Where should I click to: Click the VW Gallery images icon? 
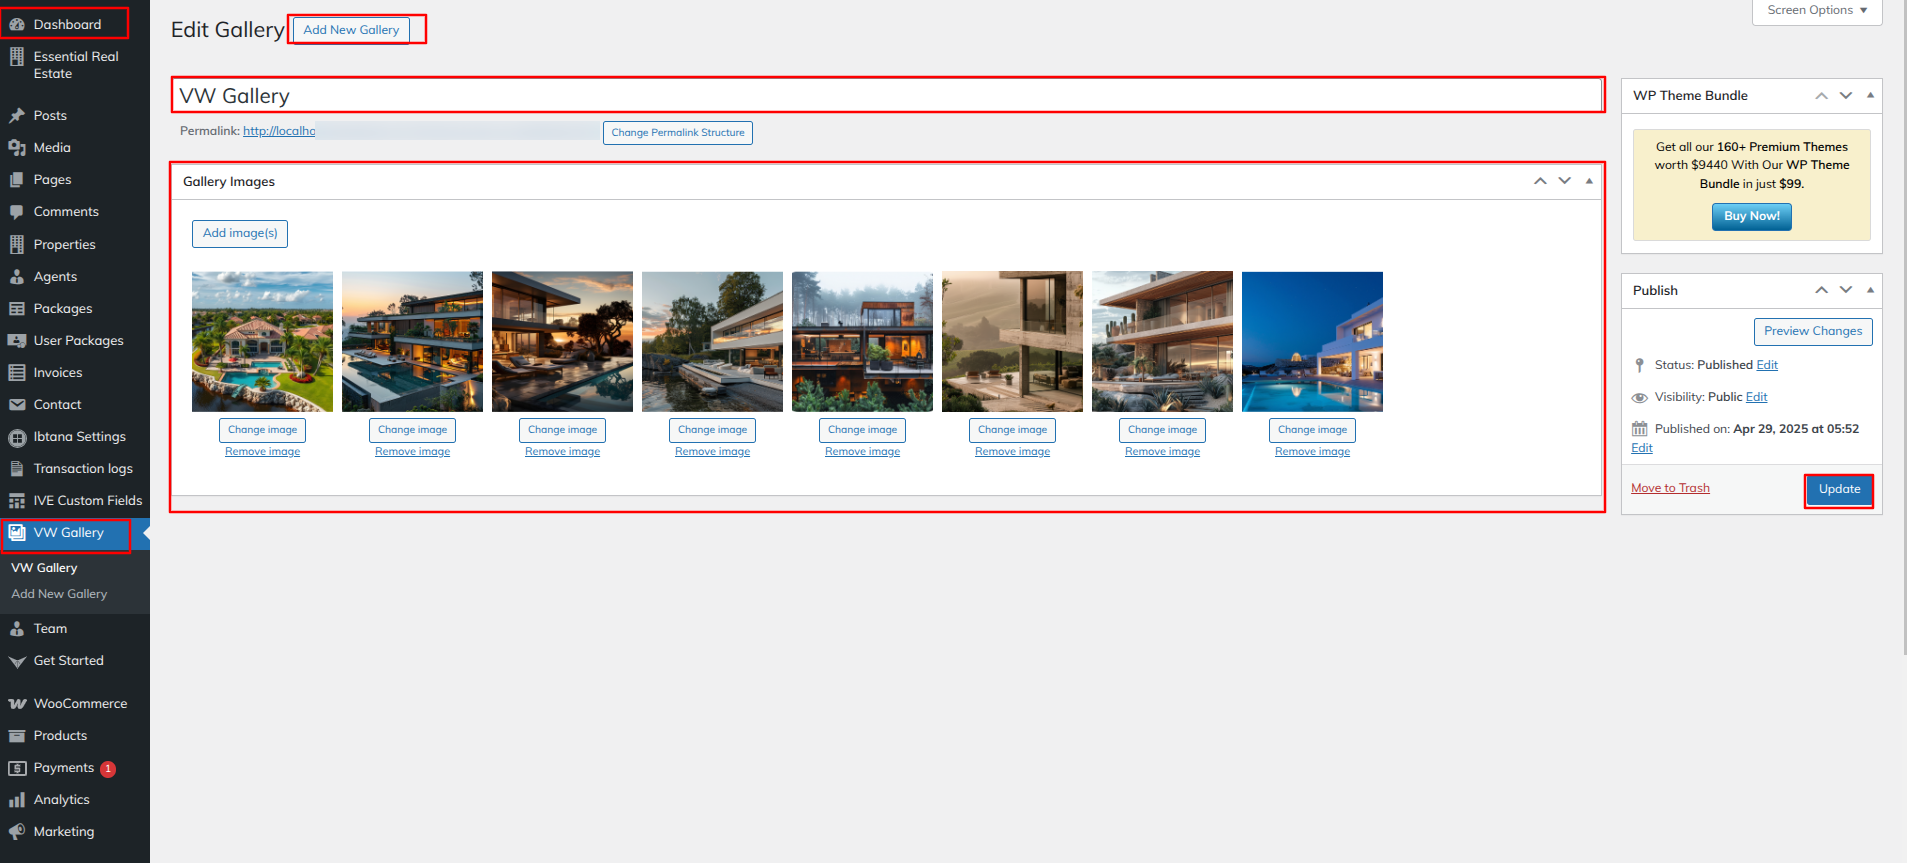[x=17, y=533]
